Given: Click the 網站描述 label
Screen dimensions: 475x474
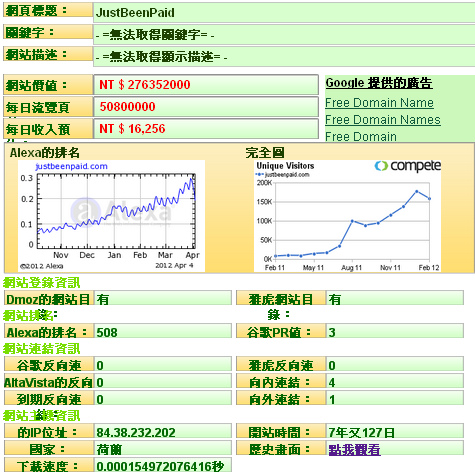Looking at the screenshot, I should (x=48, y=54).
